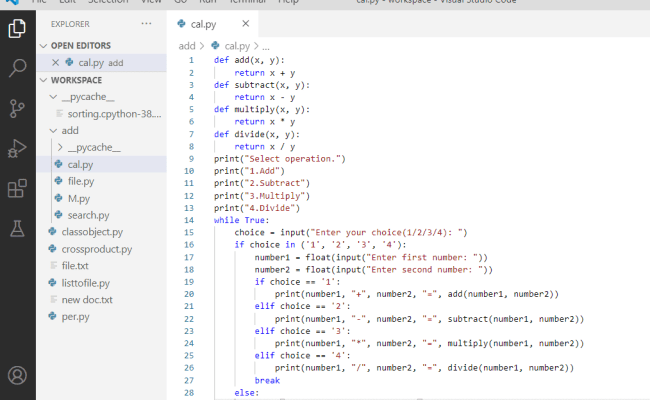Click 'else:' on line 28

click(247, 393)
